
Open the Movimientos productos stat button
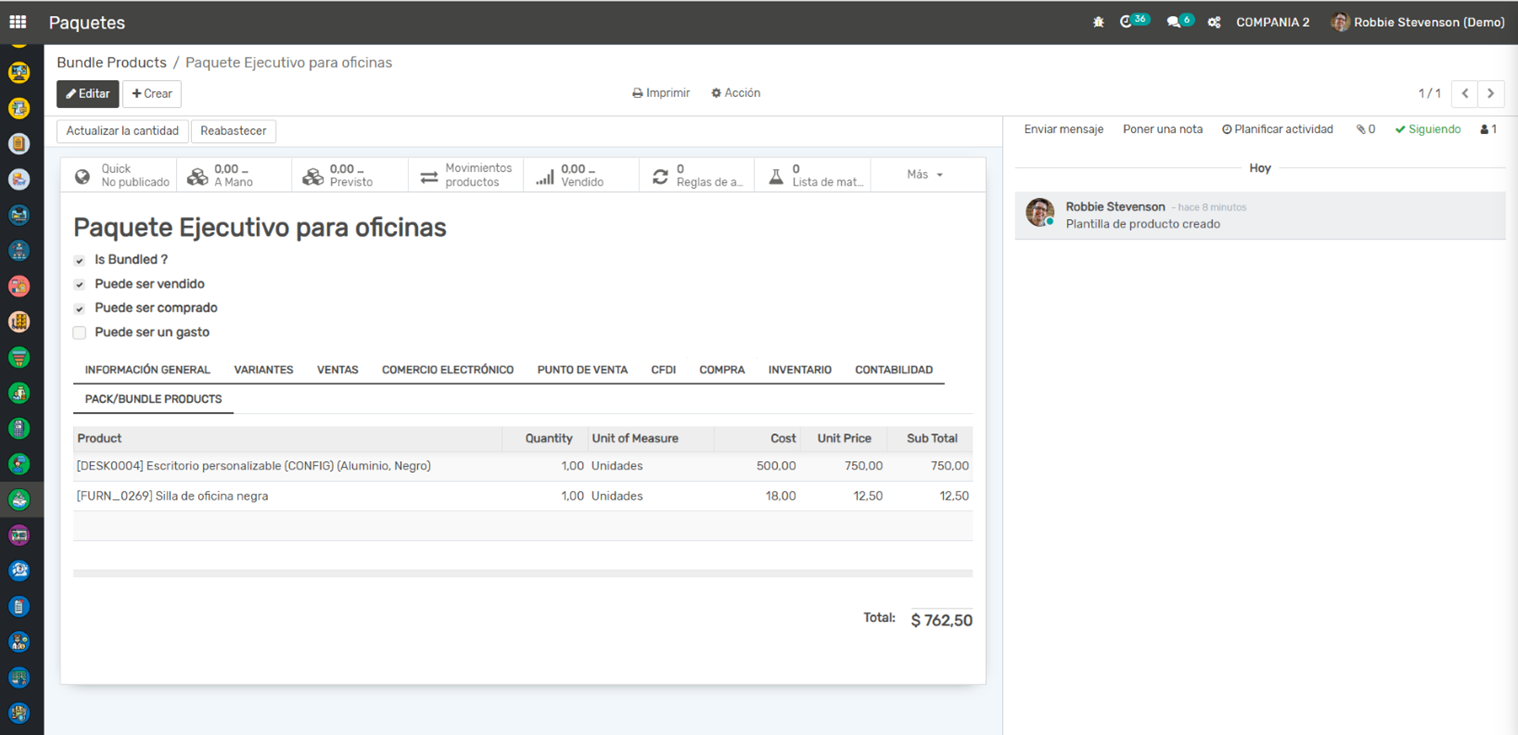tap(466, 175)
